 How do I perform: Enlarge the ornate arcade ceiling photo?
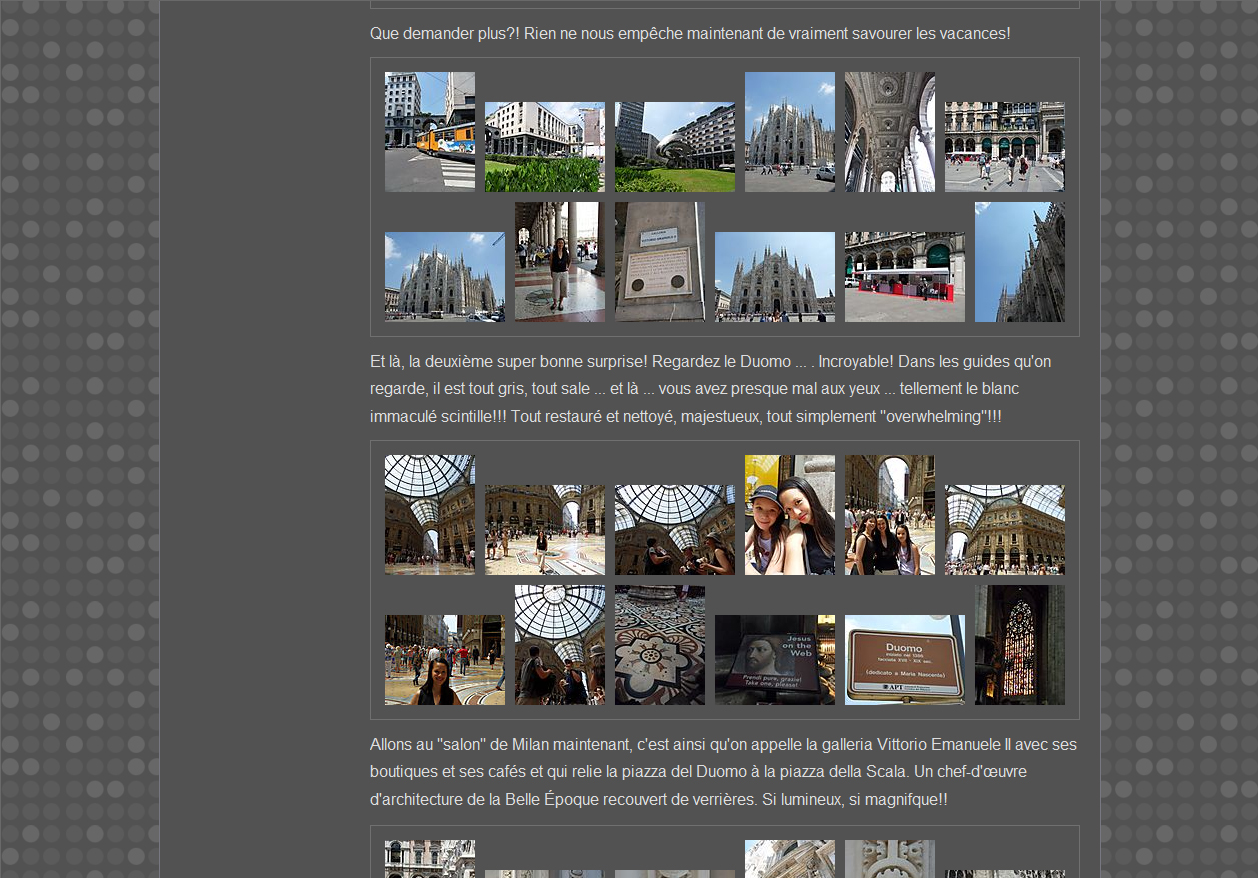[889, 131]
